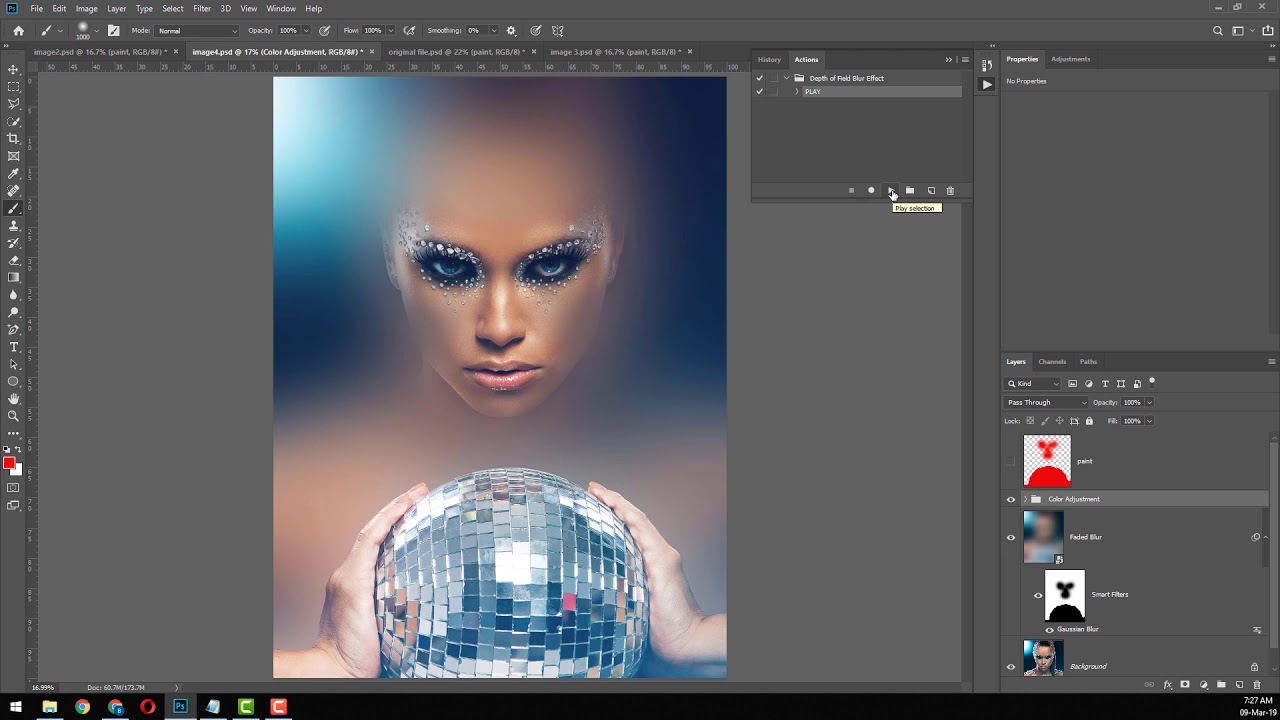
Task: Open layer blend mode Pass Through dropdown
Action: pos(1046,402)
